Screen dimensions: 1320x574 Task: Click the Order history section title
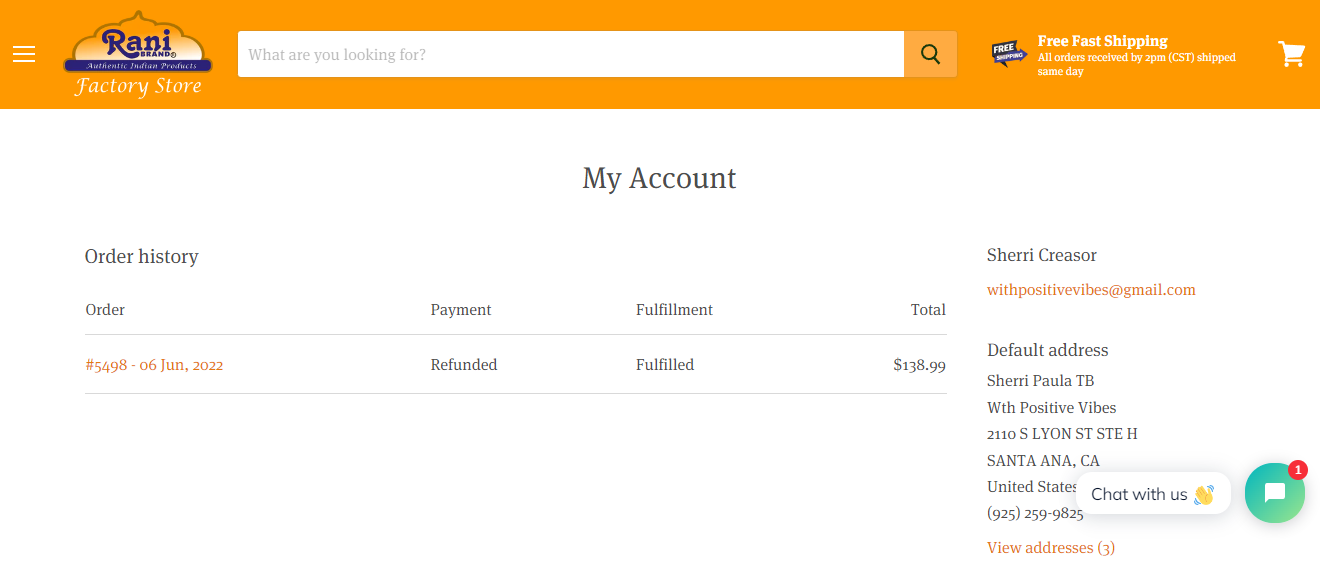tap(142, 257)
